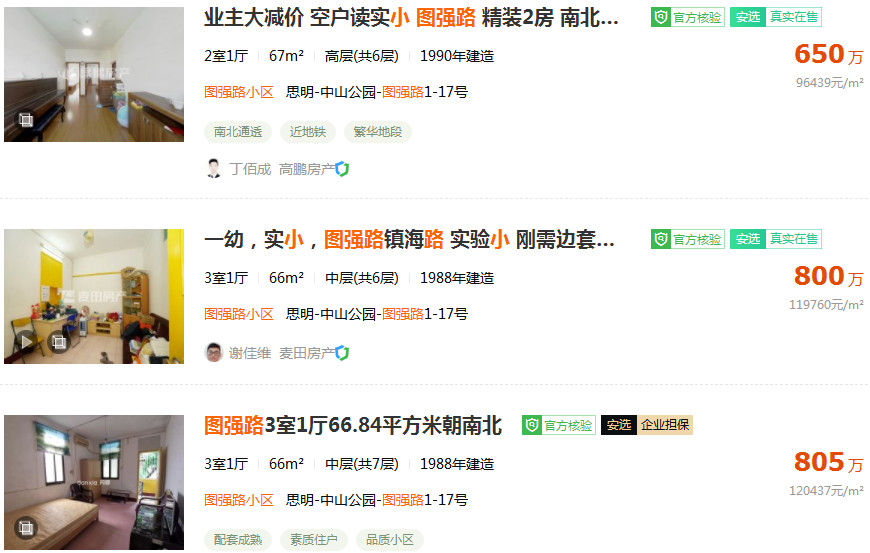
Task: Click the VR panorama icon on first listing photo
Action: coord(26,120)
